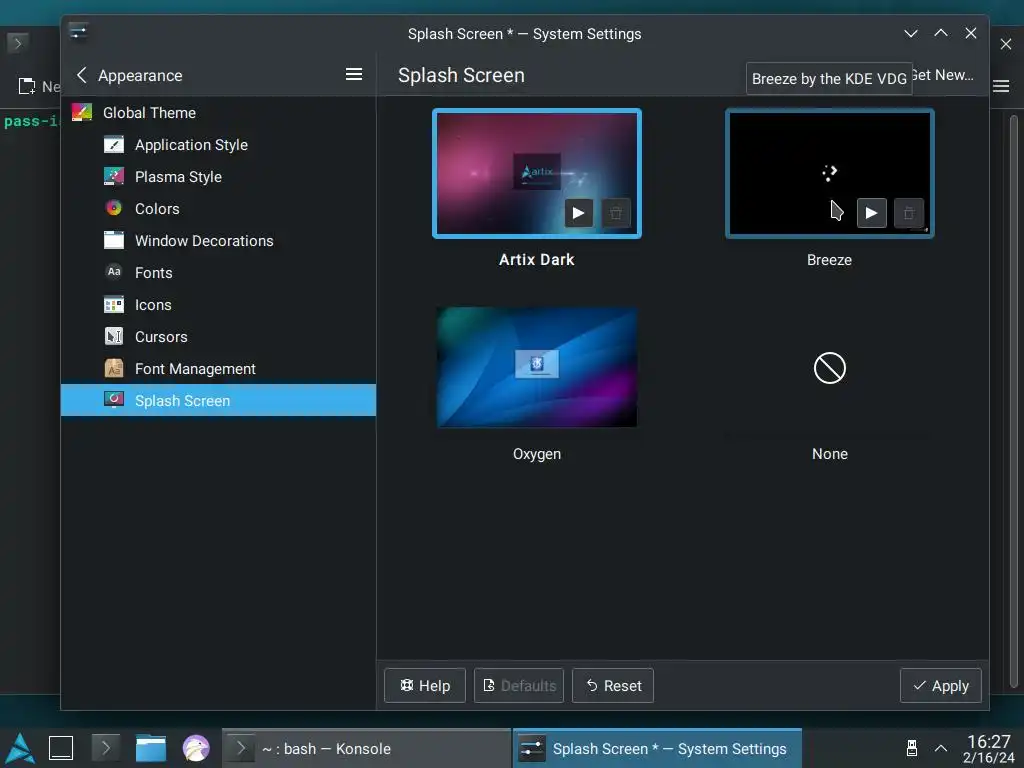Select the Breeze splash thumbnail
The width and height of the screenshot is (1024, 768).
tap(829, 173)
